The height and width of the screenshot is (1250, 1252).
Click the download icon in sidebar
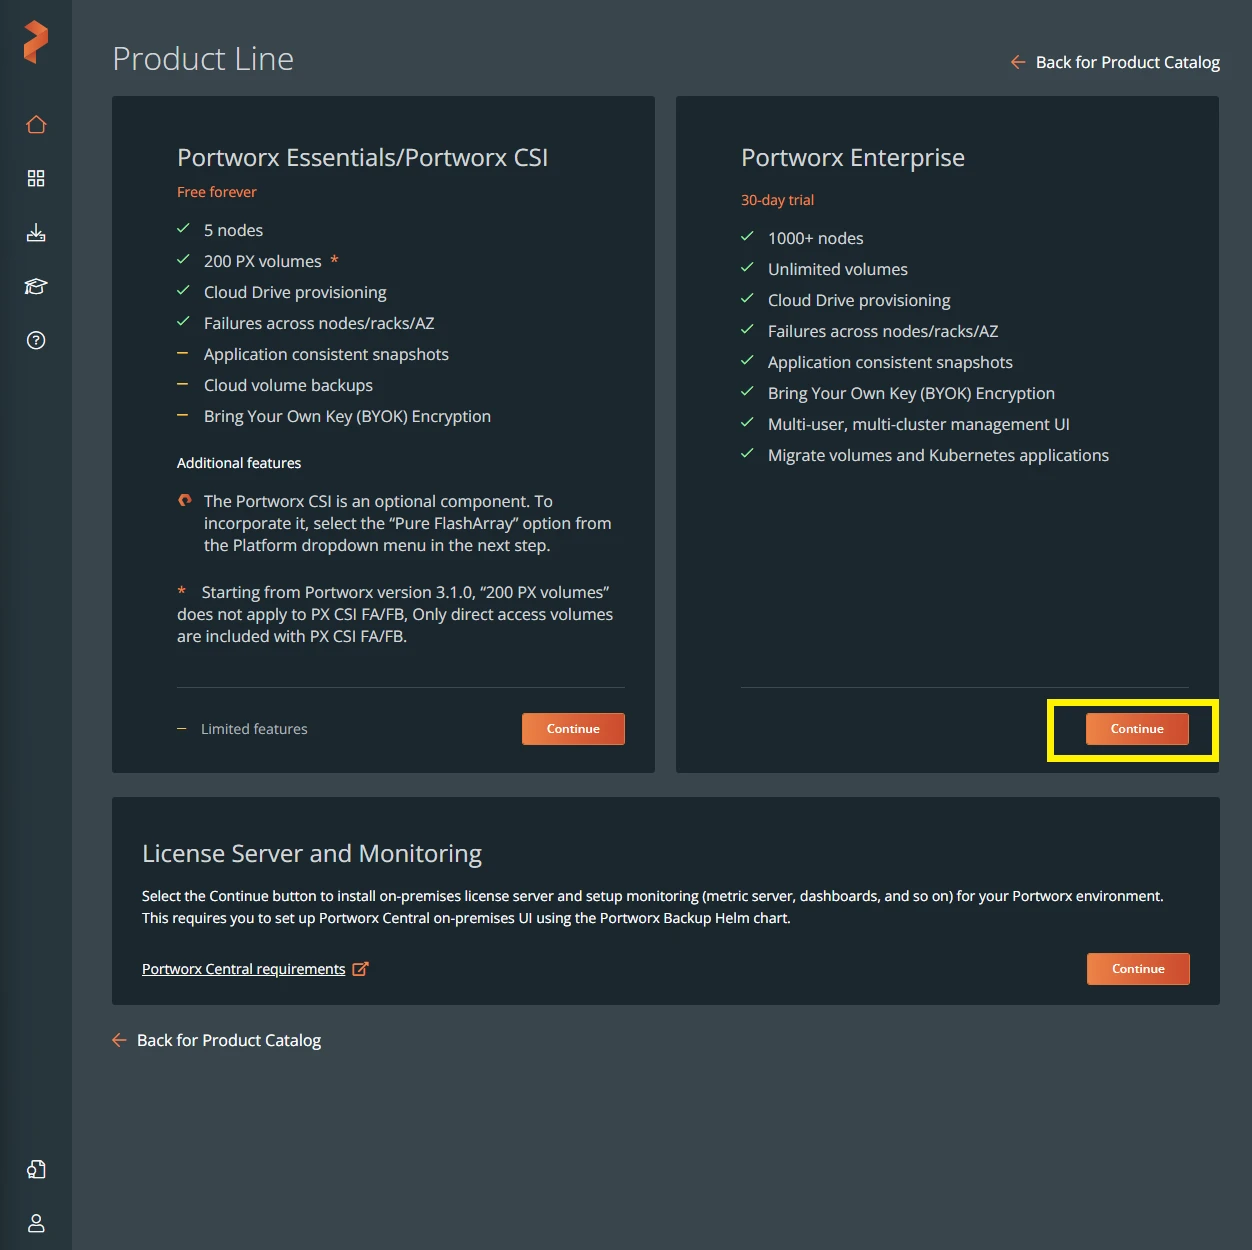pyautogui.click(x=36, y=233)
